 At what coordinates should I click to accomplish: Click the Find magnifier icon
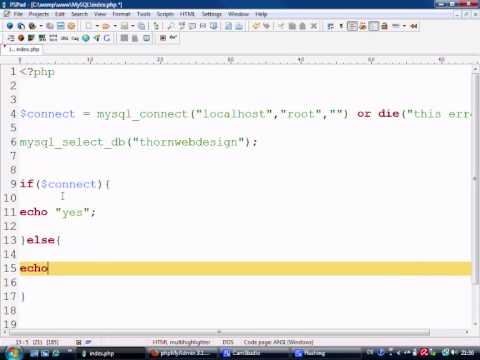(x=171, y=26)
